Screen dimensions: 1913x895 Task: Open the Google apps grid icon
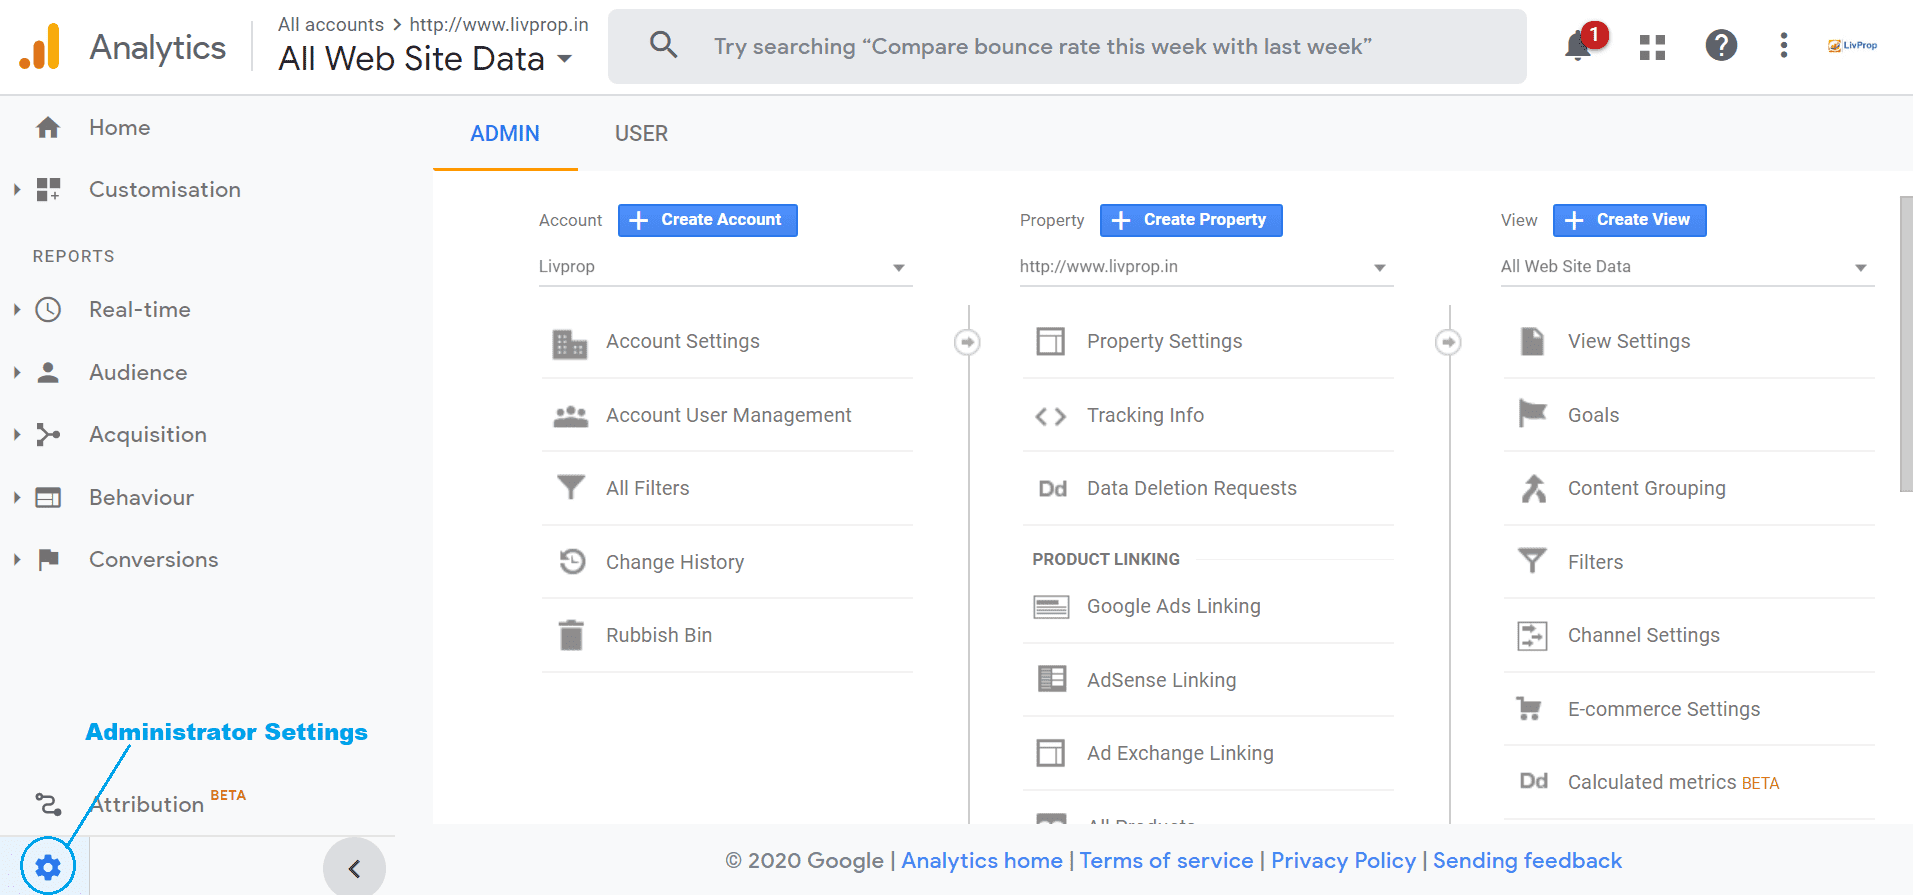click(x=1652, y=46)
